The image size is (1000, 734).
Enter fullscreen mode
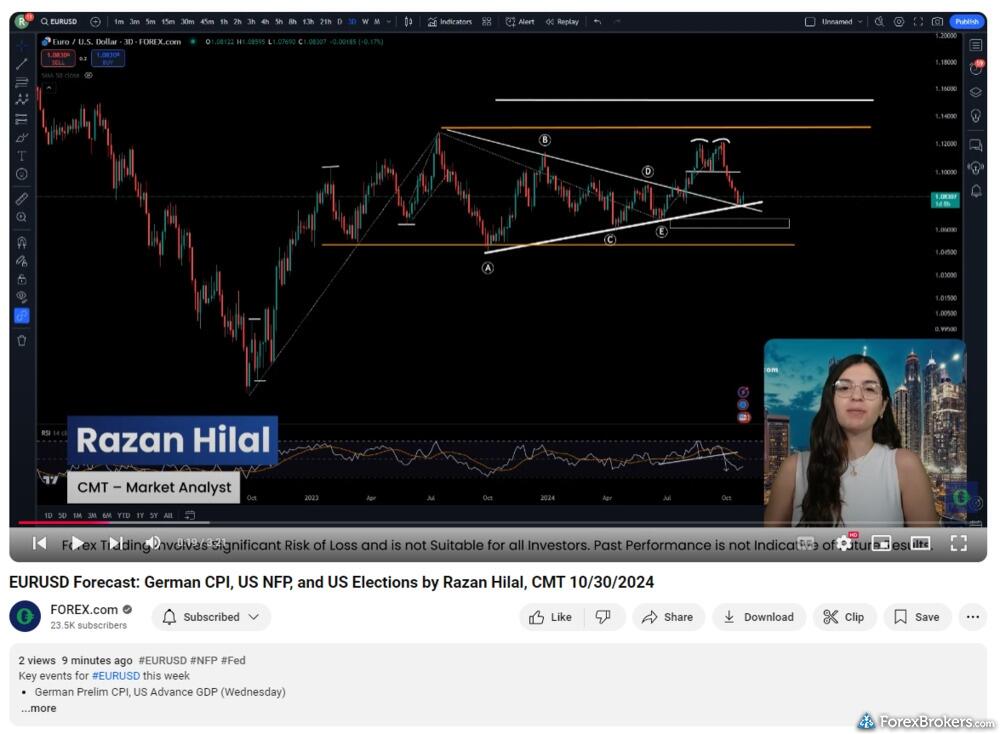pos(958,543)
